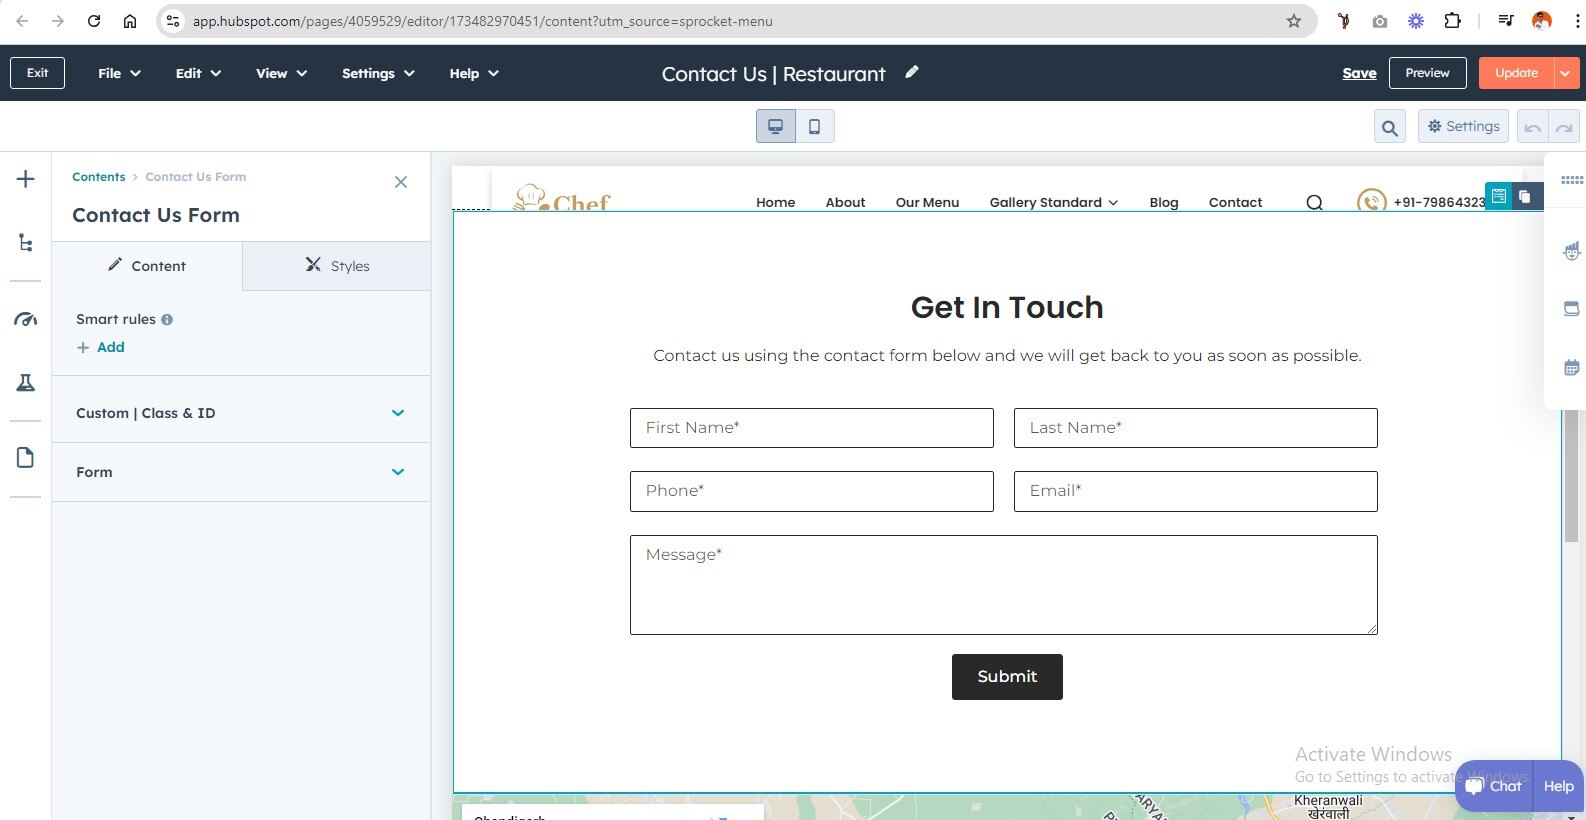
Task: Close the Contact Us Form panel
Action: click(x=401, y=182)
